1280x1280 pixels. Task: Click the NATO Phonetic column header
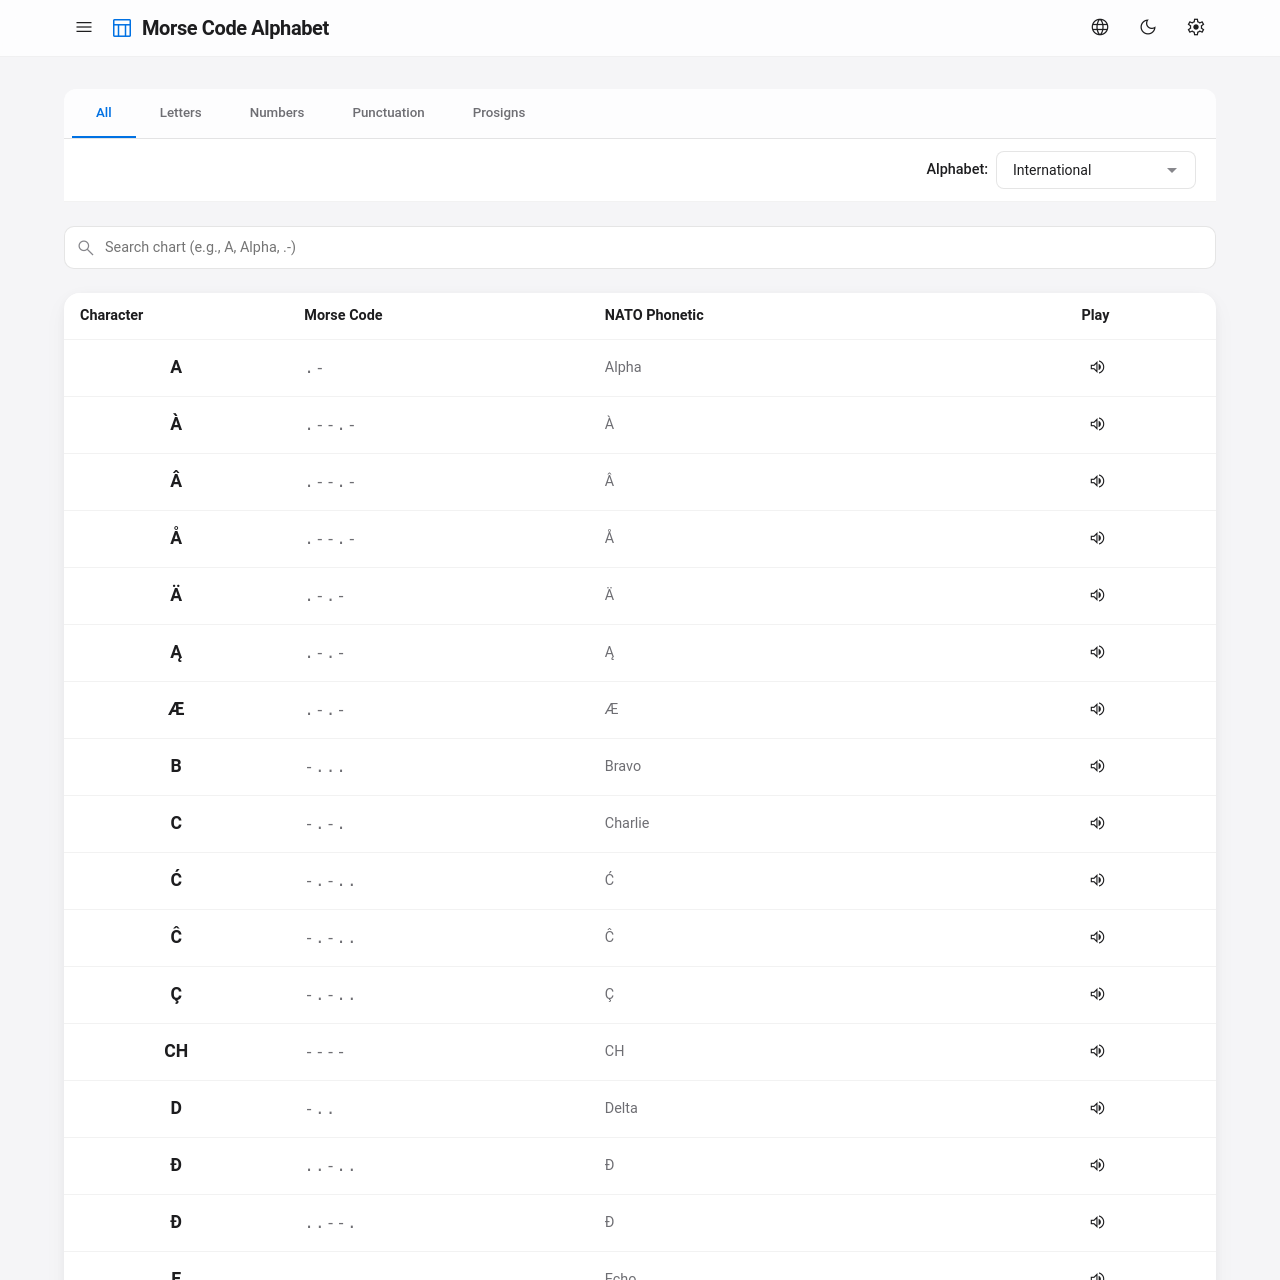coord(654,315)
